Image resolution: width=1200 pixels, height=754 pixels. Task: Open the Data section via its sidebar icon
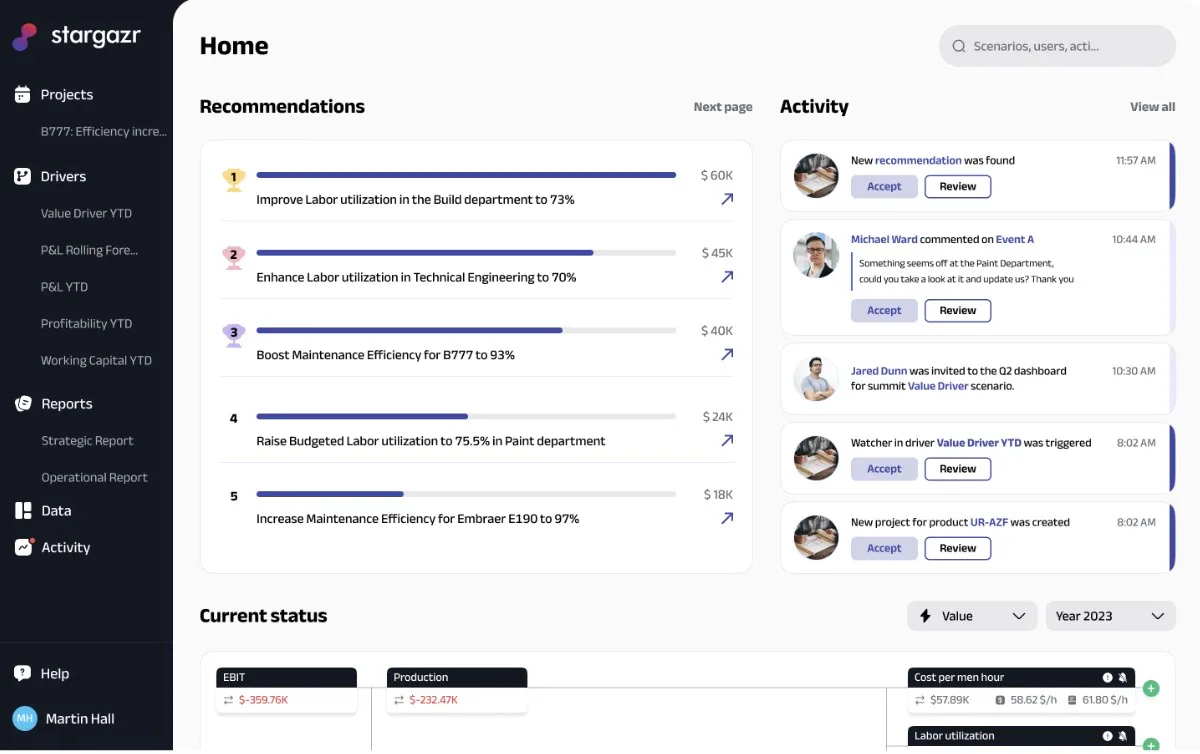tap(22, 510)
